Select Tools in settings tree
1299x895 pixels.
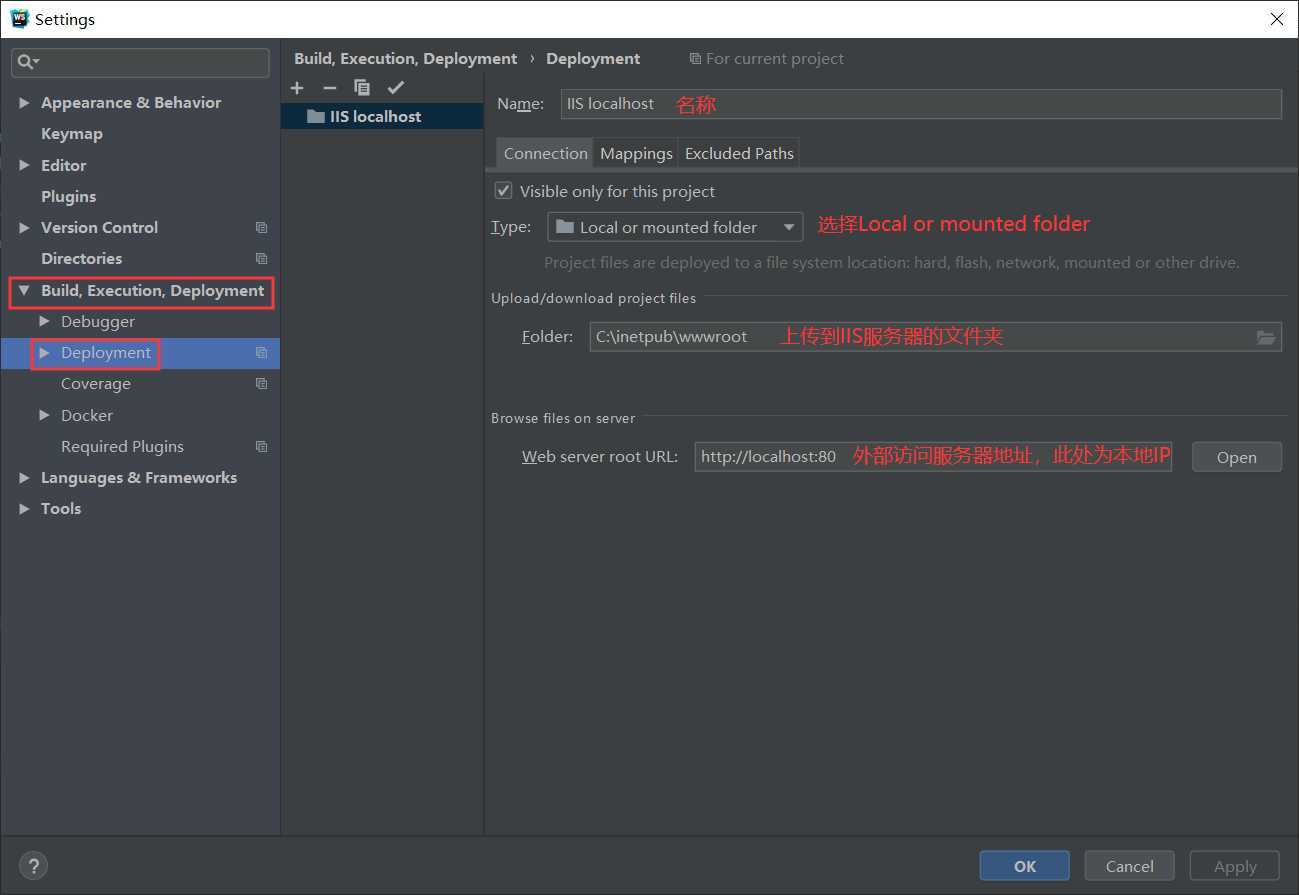click(x=61, y=509)
